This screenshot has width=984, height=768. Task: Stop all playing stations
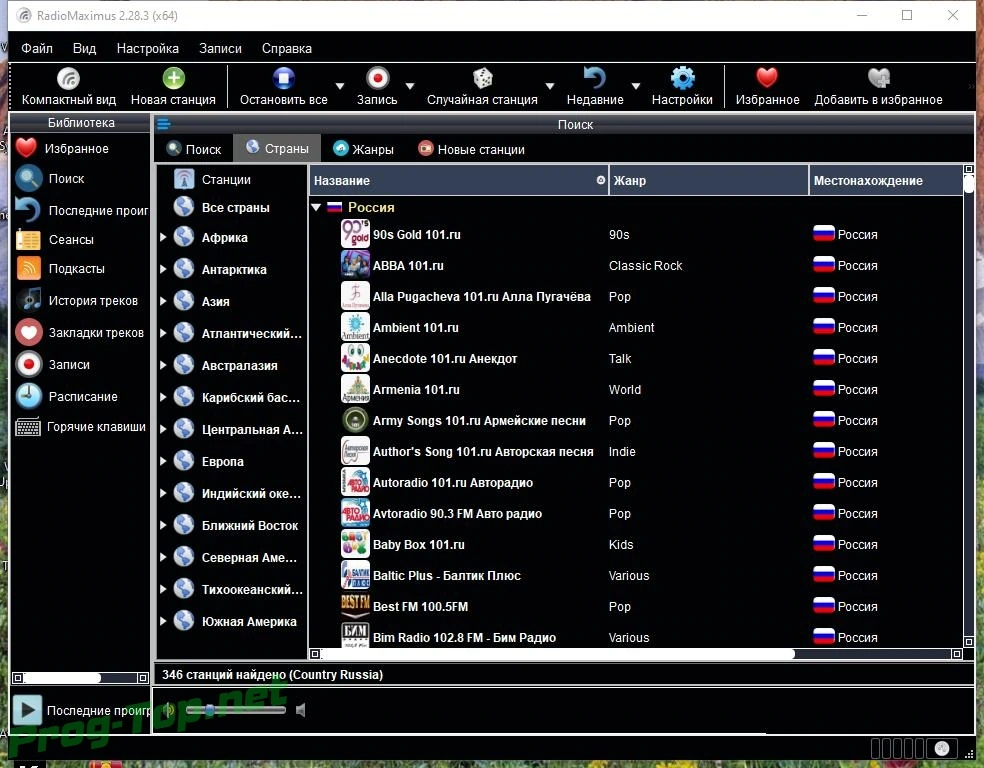click(x=284, y=87)
